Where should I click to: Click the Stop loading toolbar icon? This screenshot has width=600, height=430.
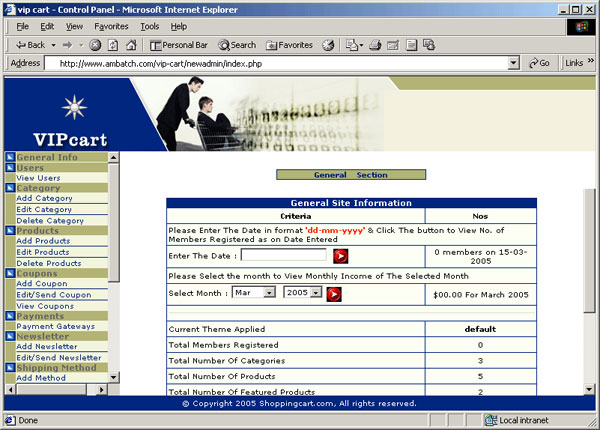pos(95,45)
